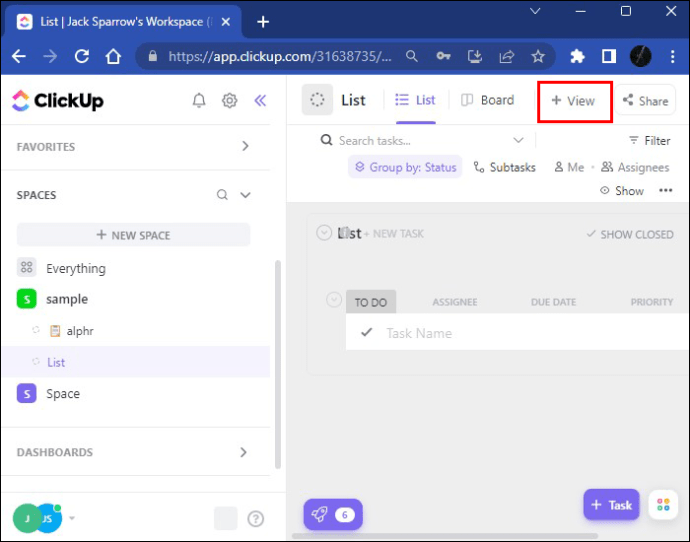
Task: Click the share page icon in address bar
Action: tap(506, 56)
